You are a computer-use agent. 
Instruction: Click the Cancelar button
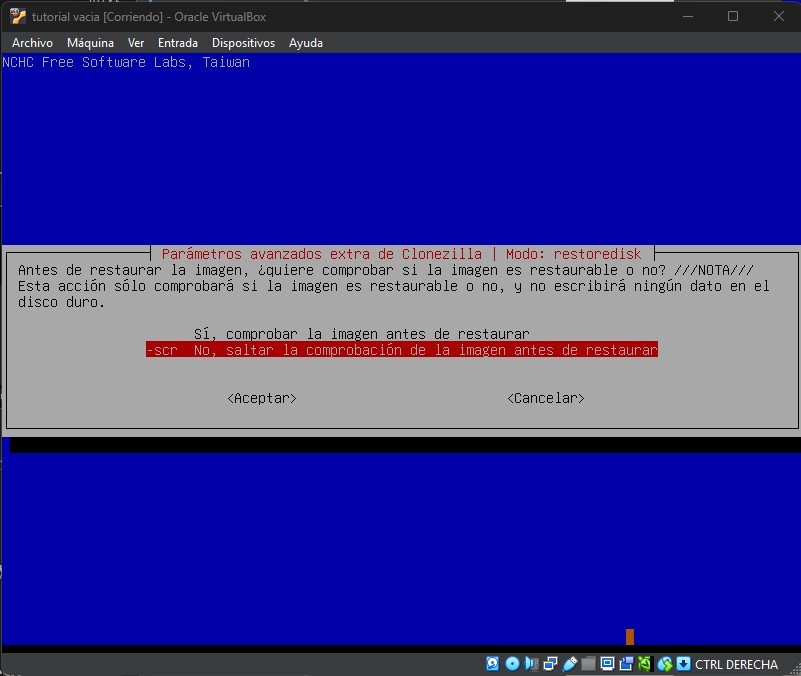(x=546, y=398)
